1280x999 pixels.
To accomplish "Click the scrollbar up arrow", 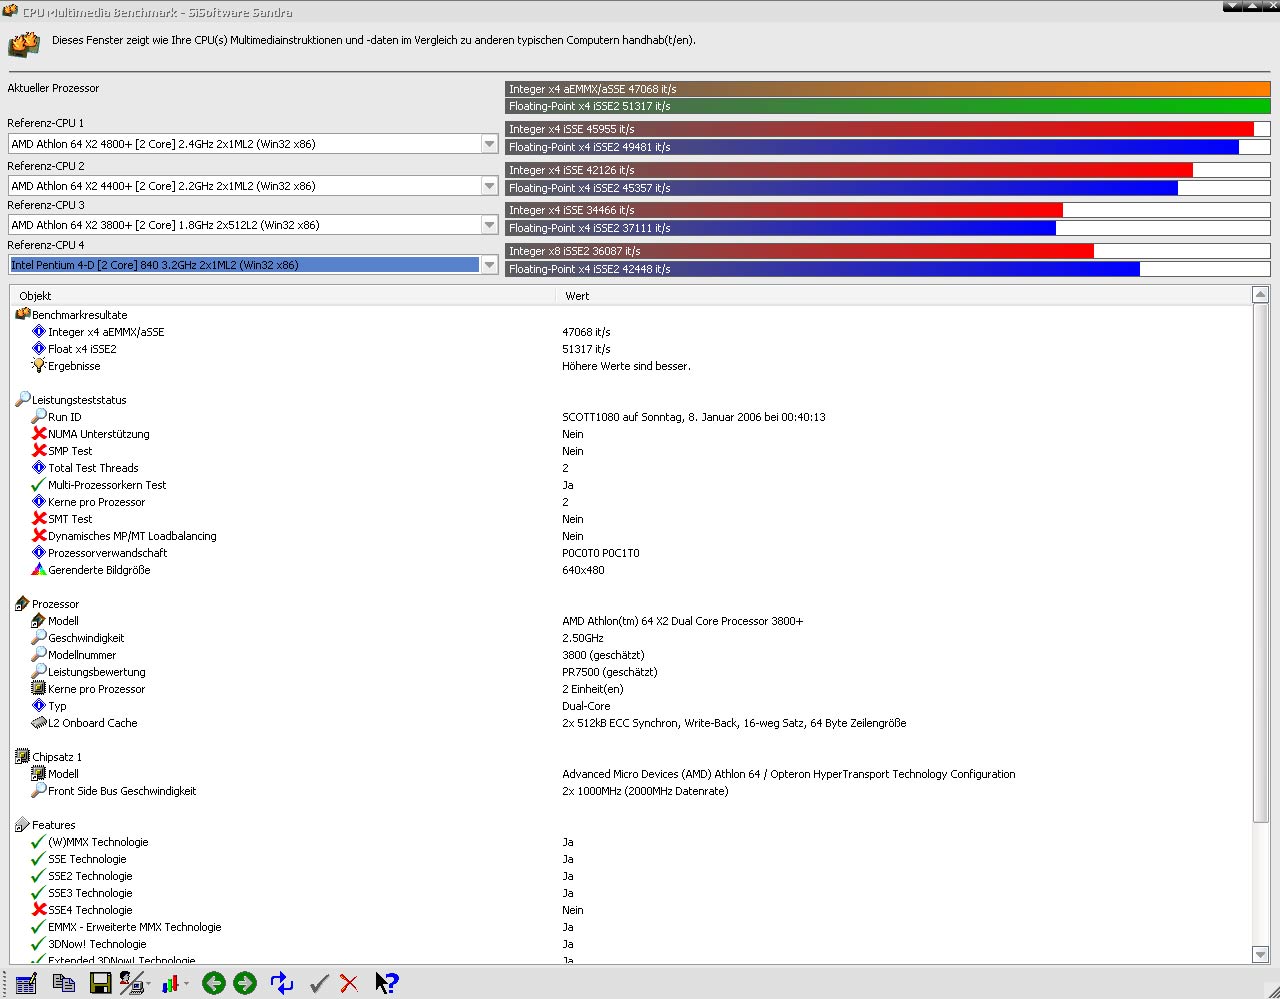I will pyautogui.click(x=1260, y=295).
